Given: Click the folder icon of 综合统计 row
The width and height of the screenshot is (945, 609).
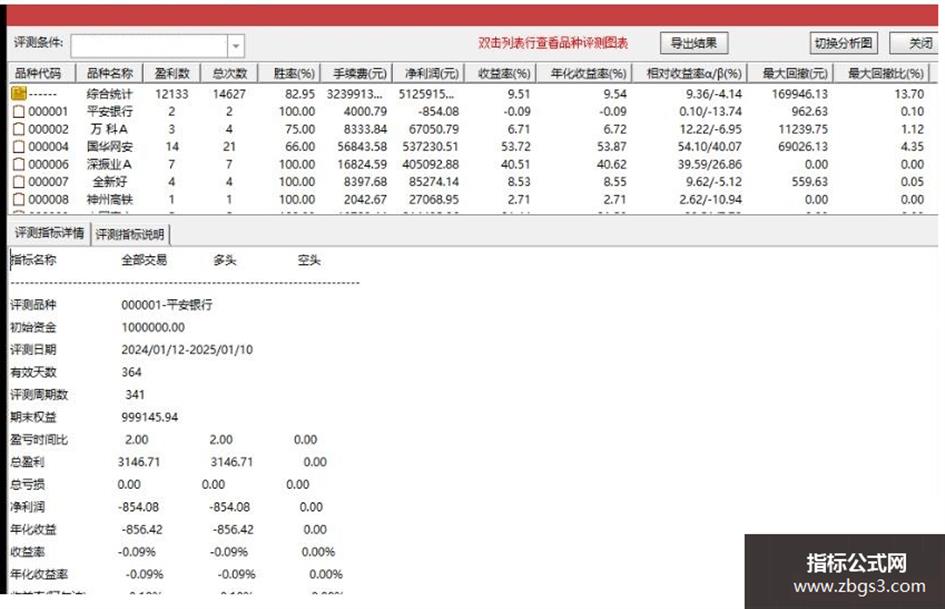Looking at the screenshot, I should [x=19, y=93].
